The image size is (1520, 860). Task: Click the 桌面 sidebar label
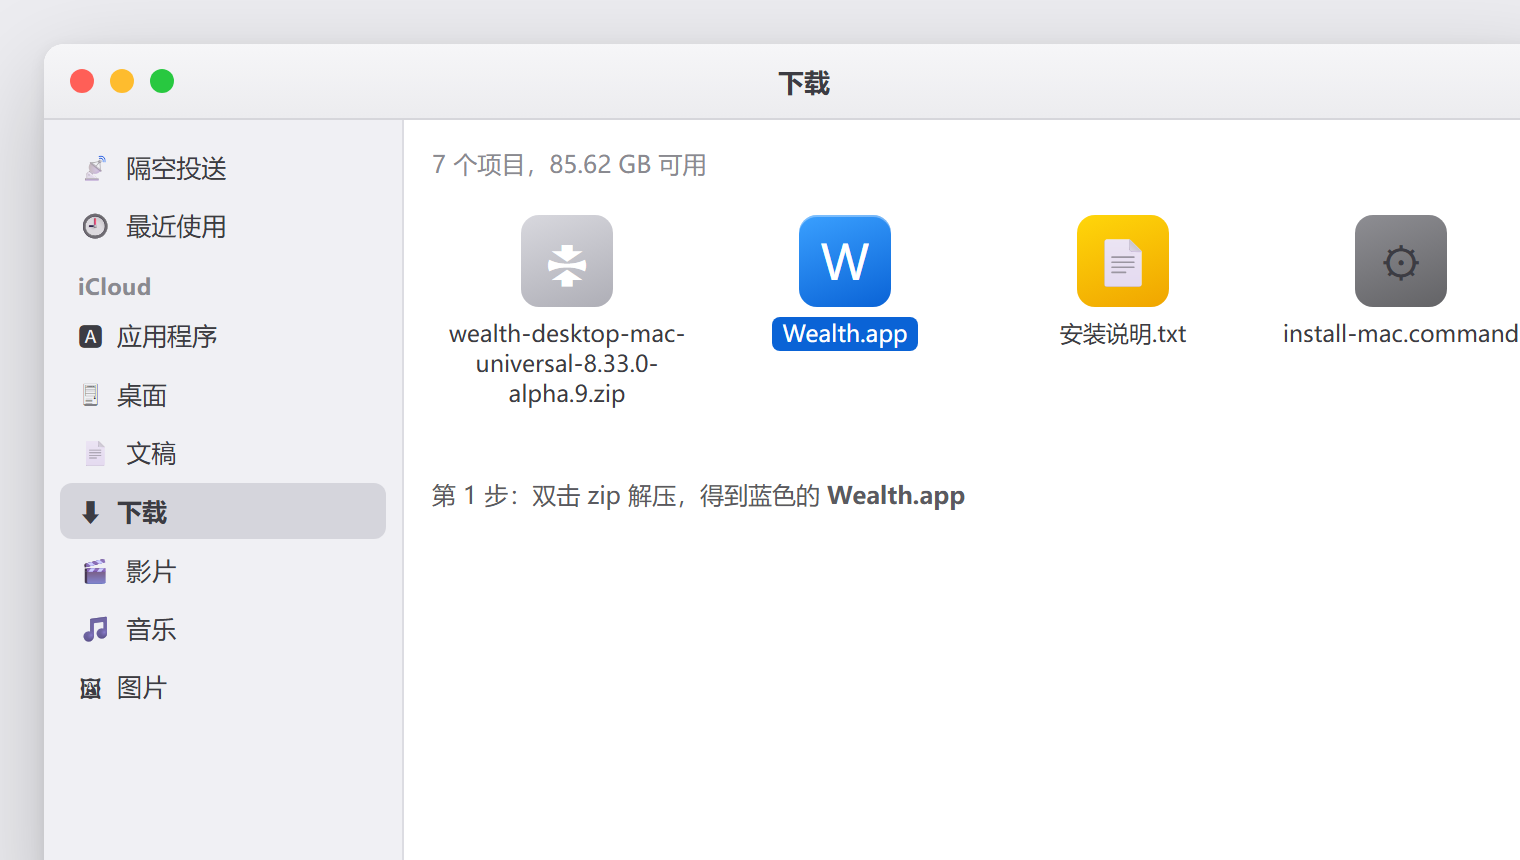click(x=142, y=395)
